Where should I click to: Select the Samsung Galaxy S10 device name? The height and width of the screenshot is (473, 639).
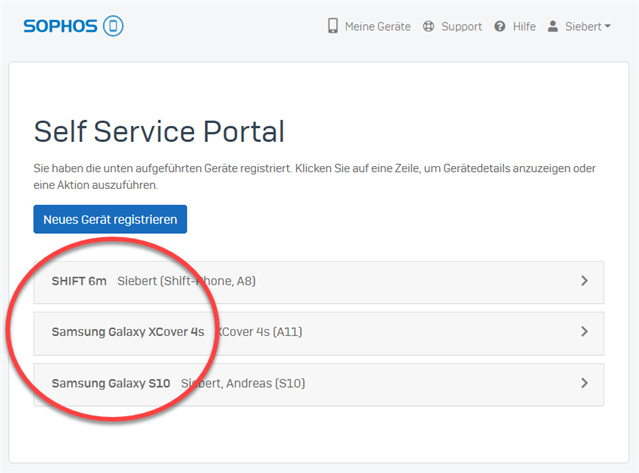[x=111, y=383]
